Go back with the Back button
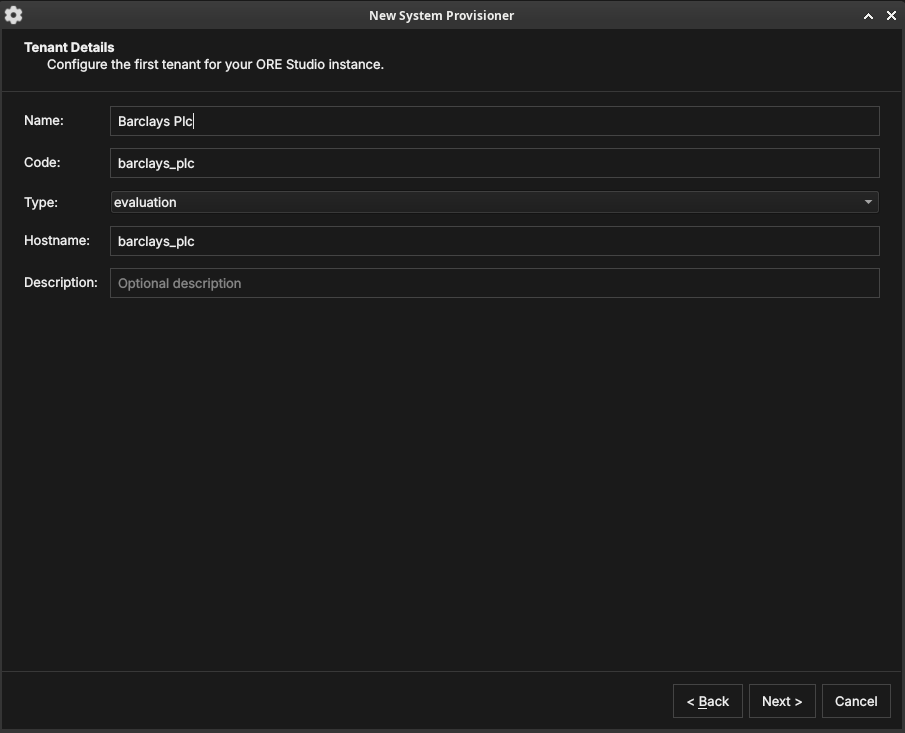905x733 pixels. 708,701
